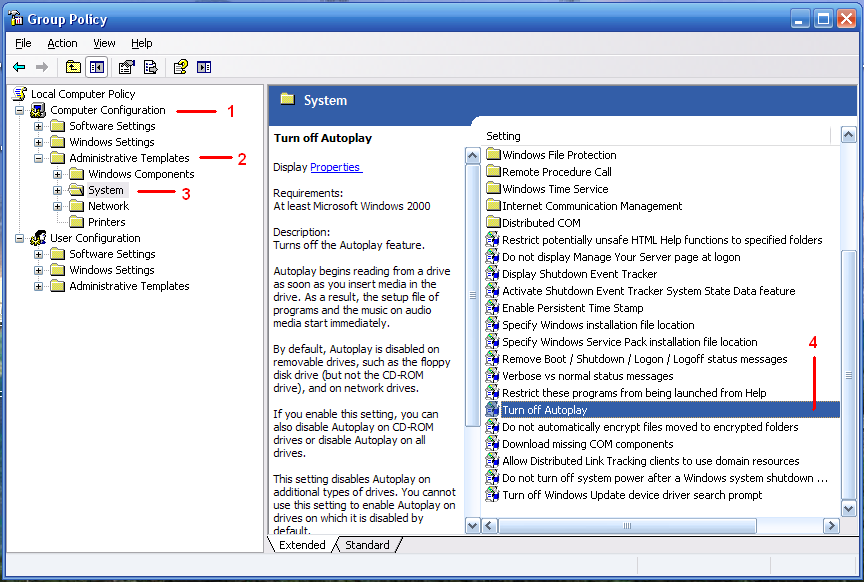Select the Printers folder in tree
The image size is (864, 582).
pyautogui.click(x=106, y=222)
